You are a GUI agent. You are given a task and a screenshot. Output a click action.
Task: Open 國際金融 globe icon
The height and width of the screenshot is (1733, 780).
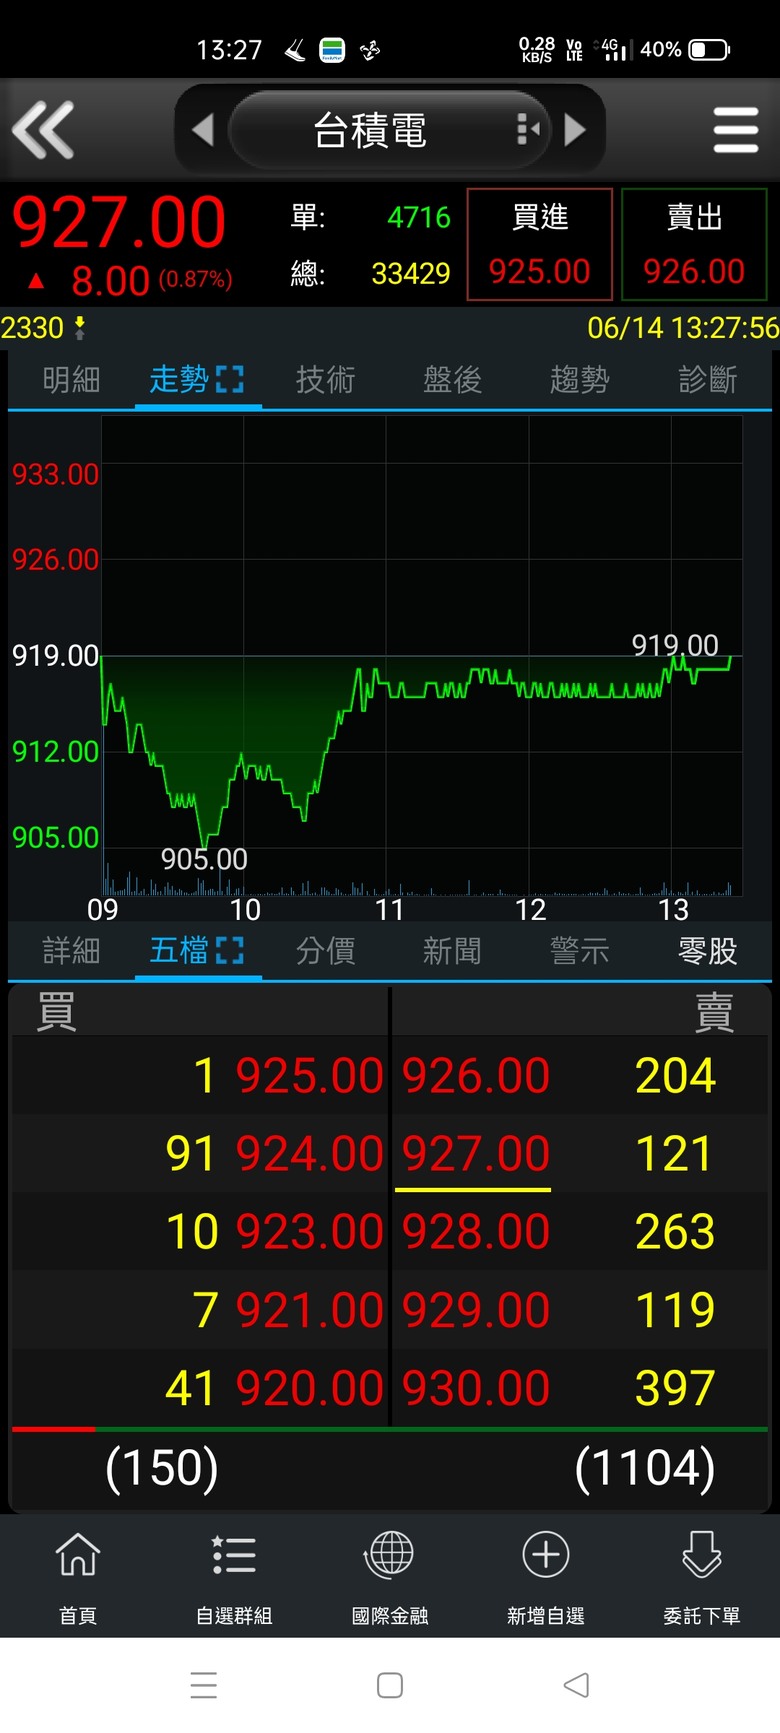(x=390, y=1554)
